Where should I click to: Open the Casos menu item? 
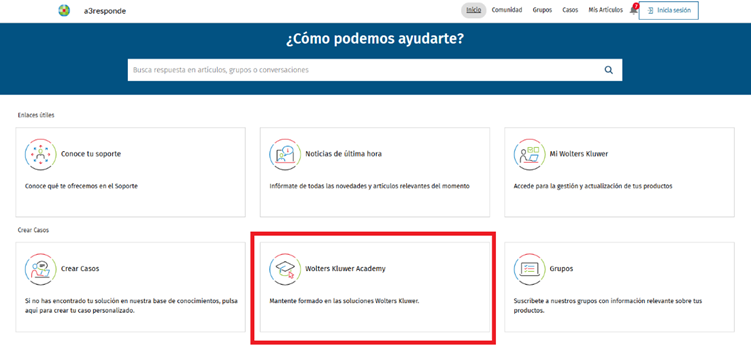pyautogui.click(x=570, y=10)
